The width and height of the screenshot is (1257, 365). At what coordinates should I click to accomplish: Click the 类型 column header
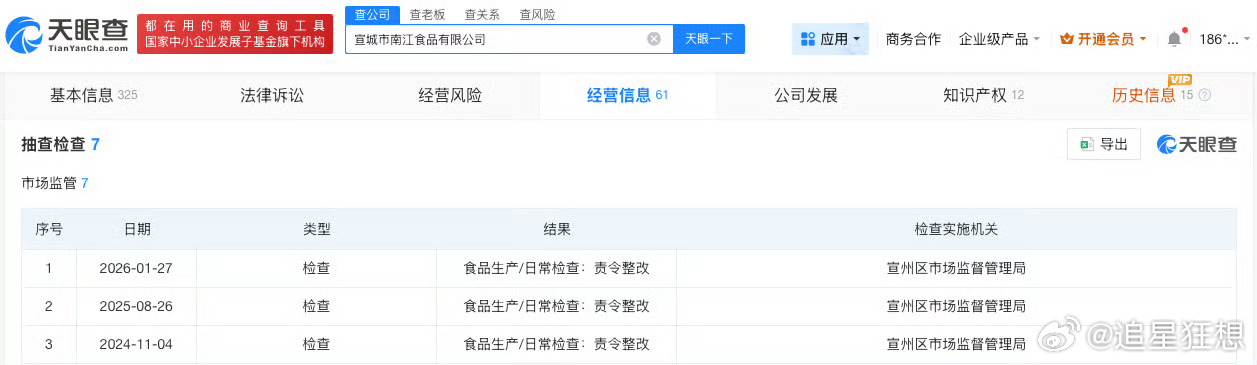(317, 229)
